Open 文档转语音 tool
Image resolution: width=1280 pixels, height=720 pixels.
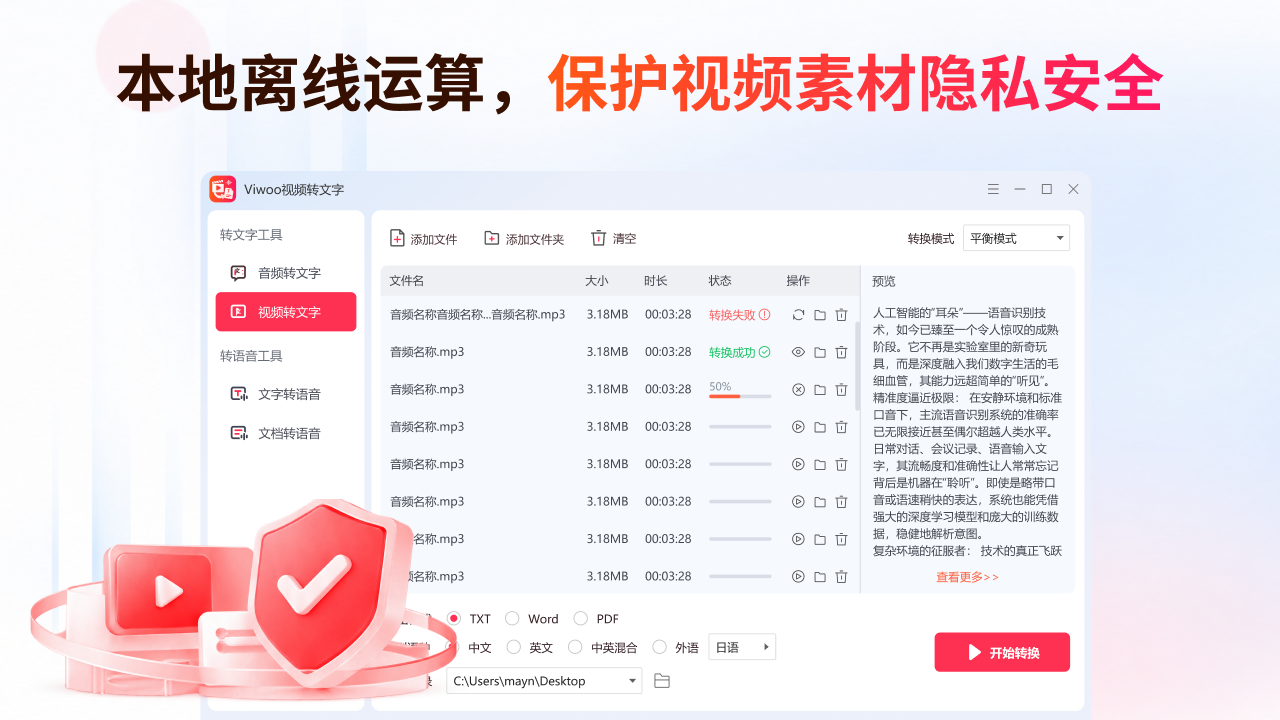pyautogui.click(x=286, y=433)
